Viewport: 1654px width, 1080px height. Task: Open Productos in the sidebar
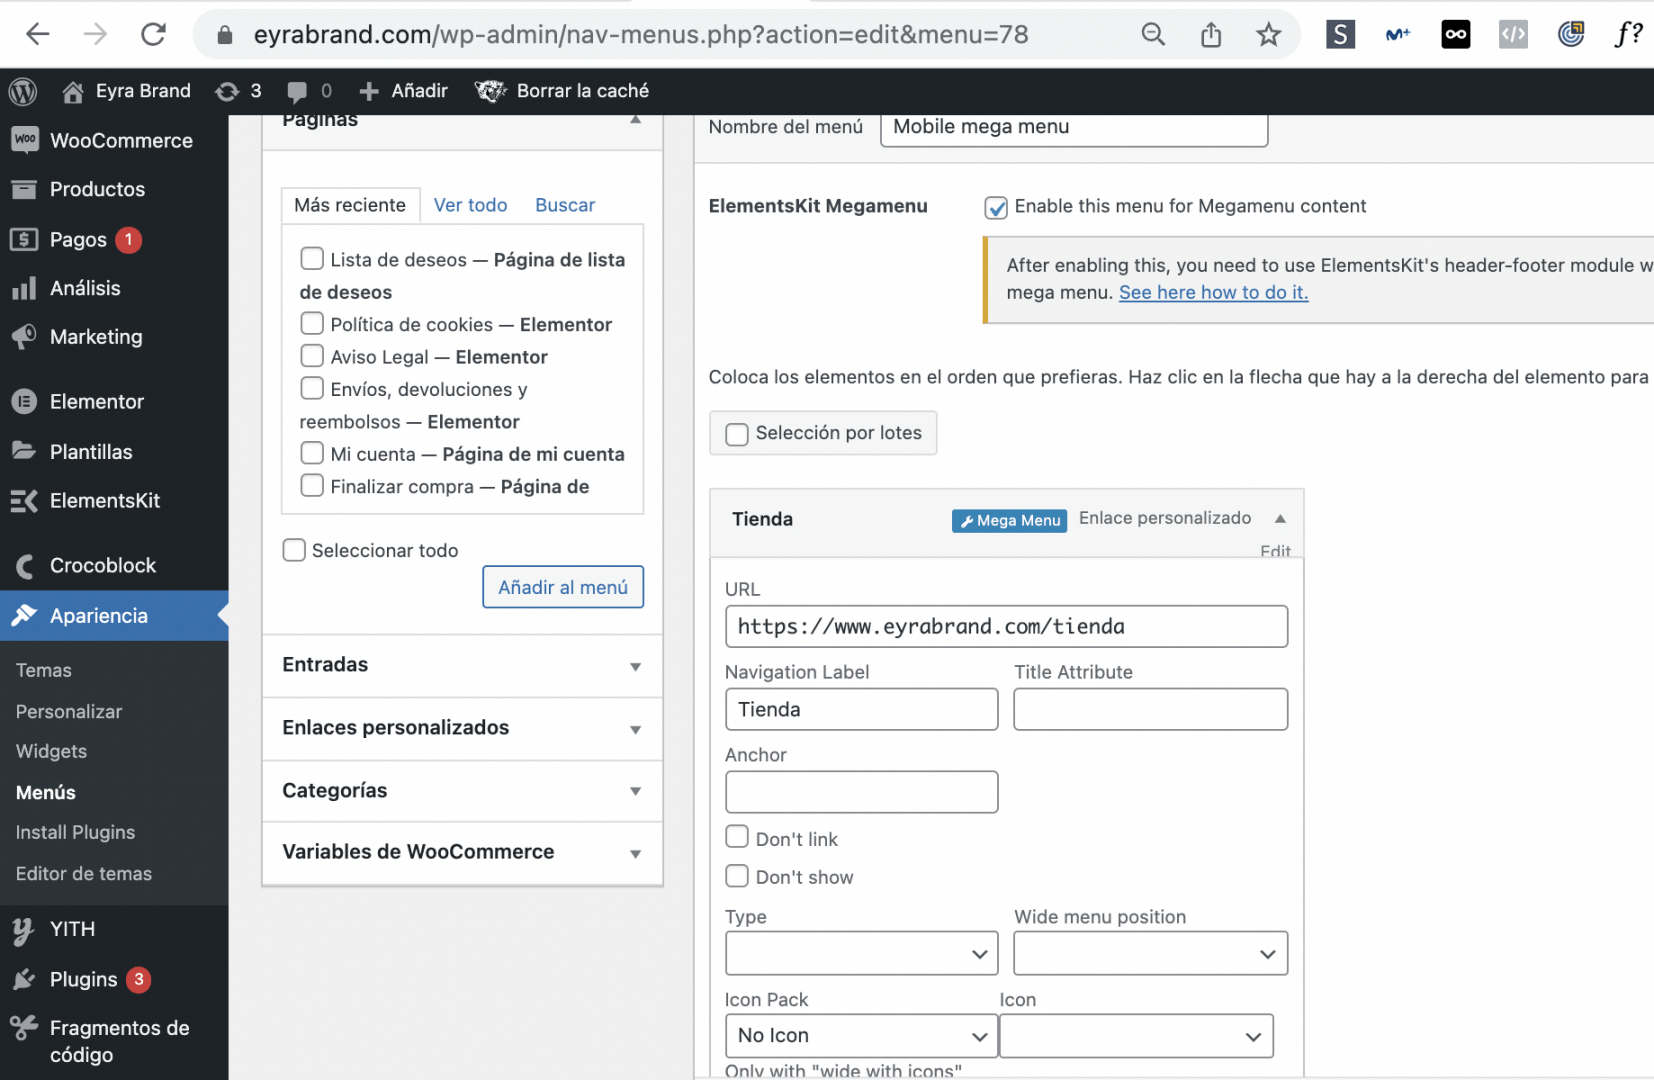[x=114, y=189]
